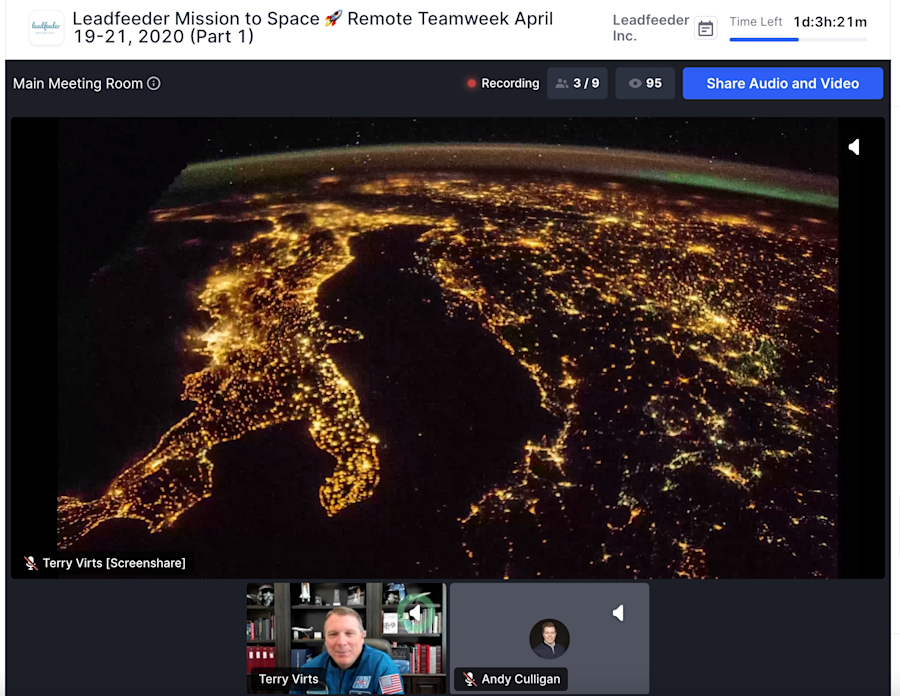This screenshot has width=900, height=696.
Task: Expand the Main Meeting Room header
Action: pyautogui.click(x=80, y=84)
